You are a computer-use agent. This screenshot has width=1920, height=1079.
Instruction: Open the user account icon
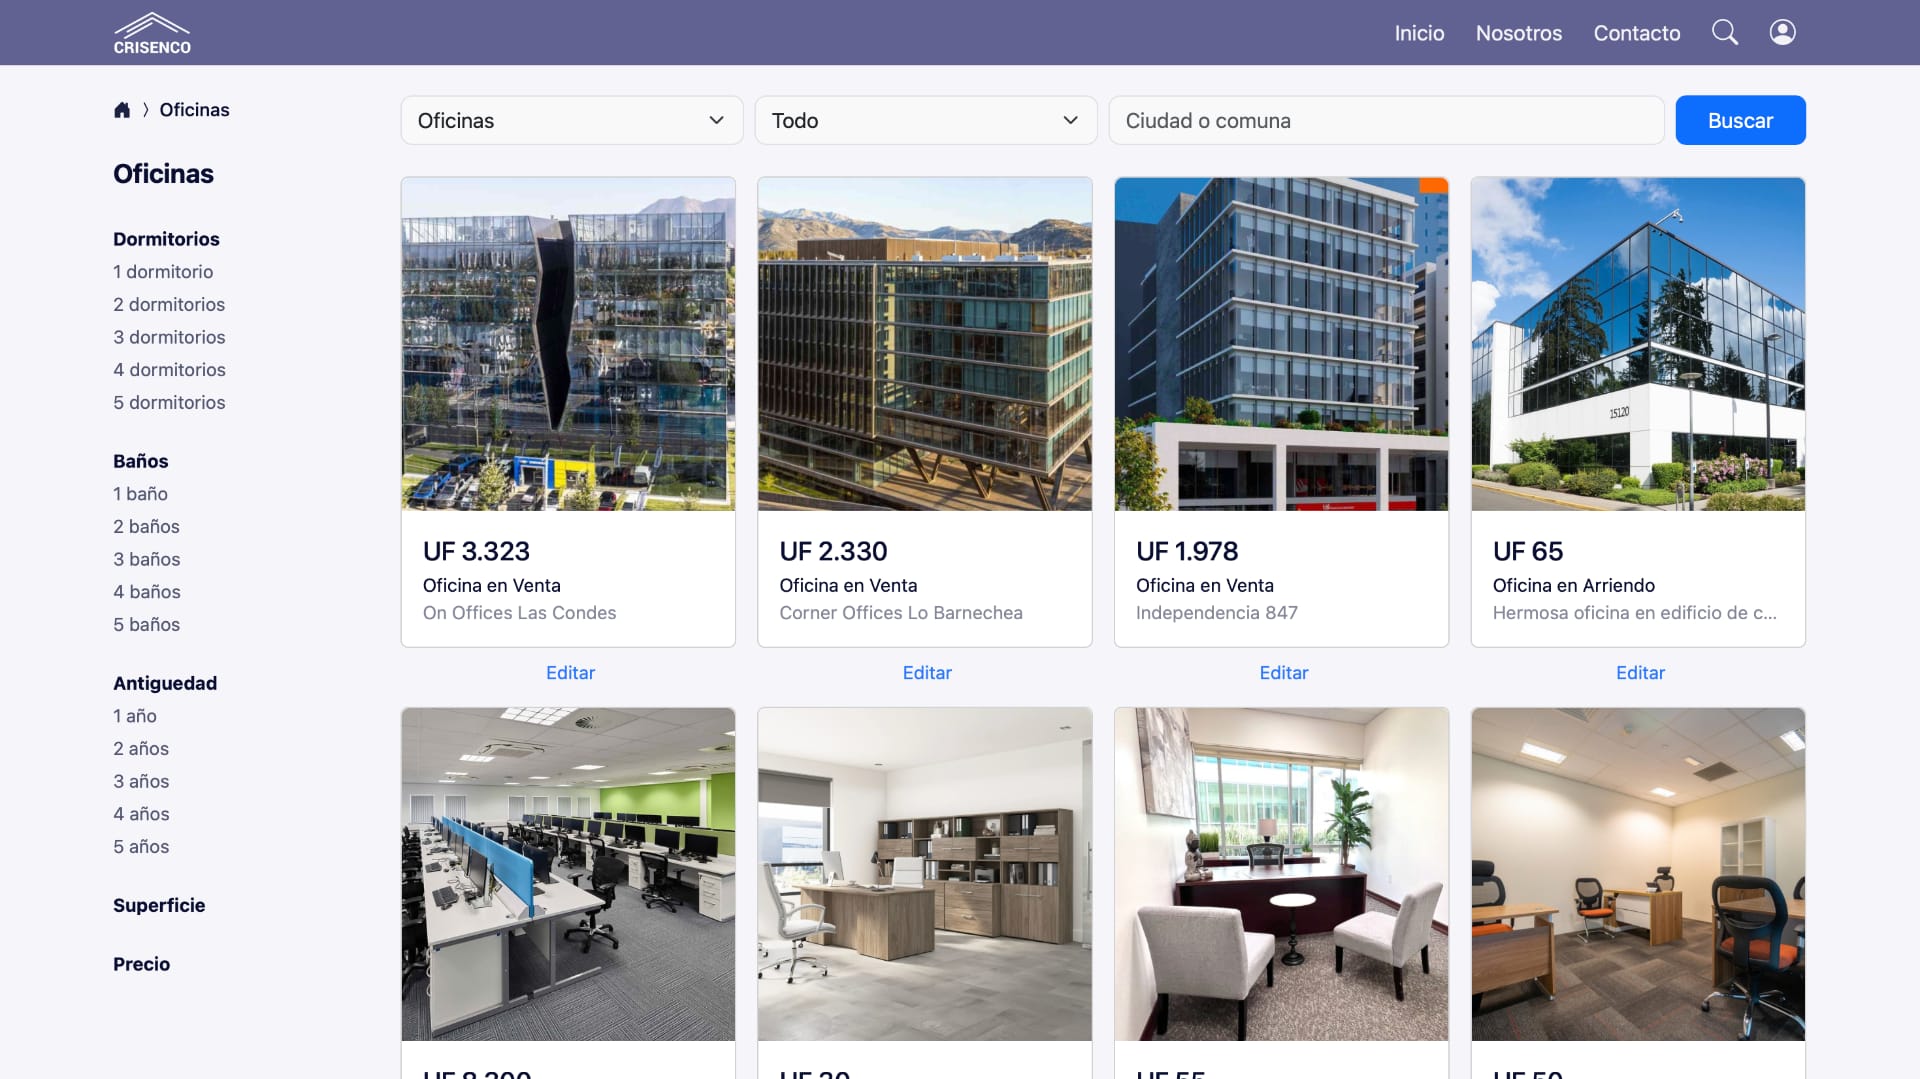click(1782, 32)
